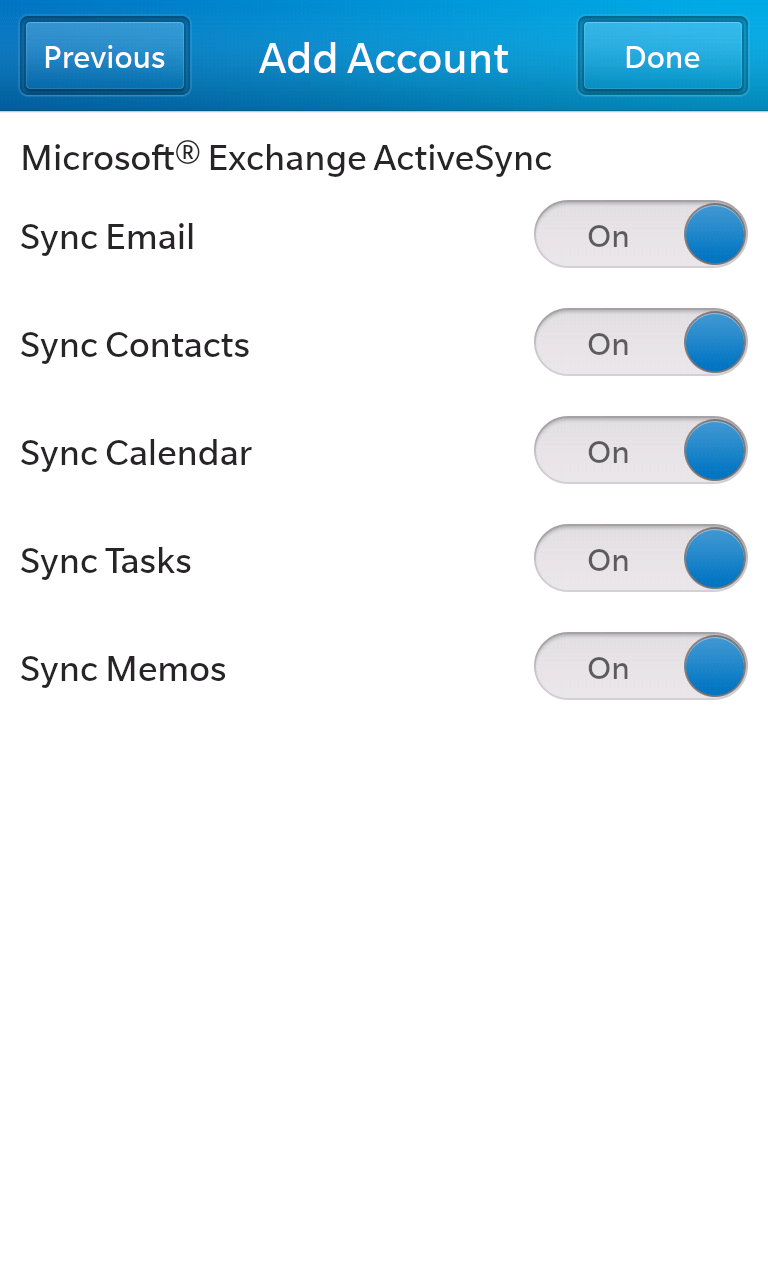768x1280 pixels.
Task: Disable the Sync Contacts toggle
Action: click(641, 343)
